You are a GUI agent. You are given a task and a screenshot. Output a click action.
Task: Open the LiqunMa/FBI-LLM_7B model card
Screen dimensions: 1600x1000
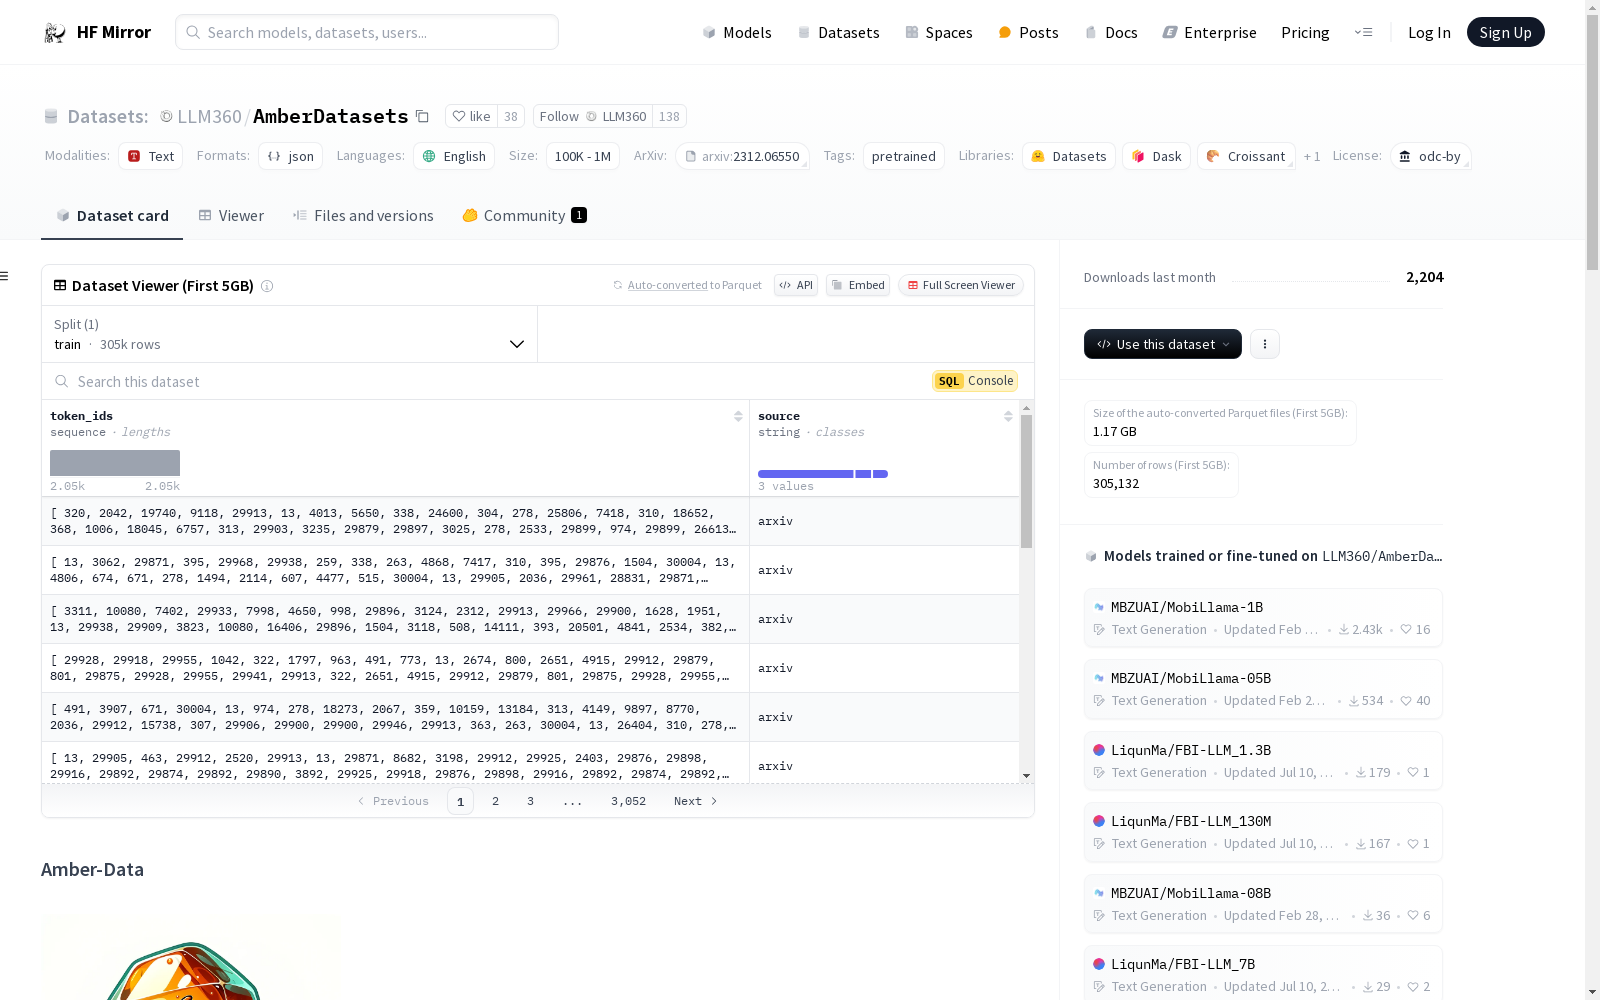click(x=1263, y=975)
